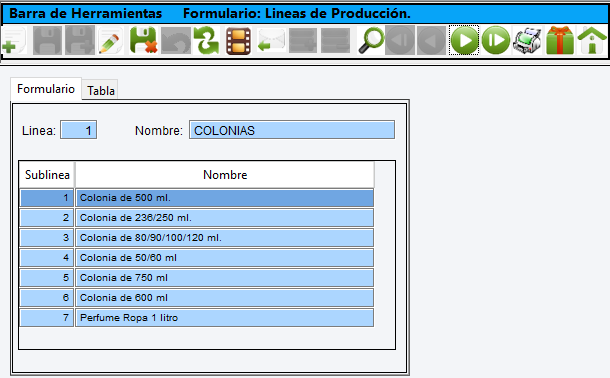This screenshot has height=378, width=610.
Task: Click Sublinea cell number 2
Action: coord(47,218)
